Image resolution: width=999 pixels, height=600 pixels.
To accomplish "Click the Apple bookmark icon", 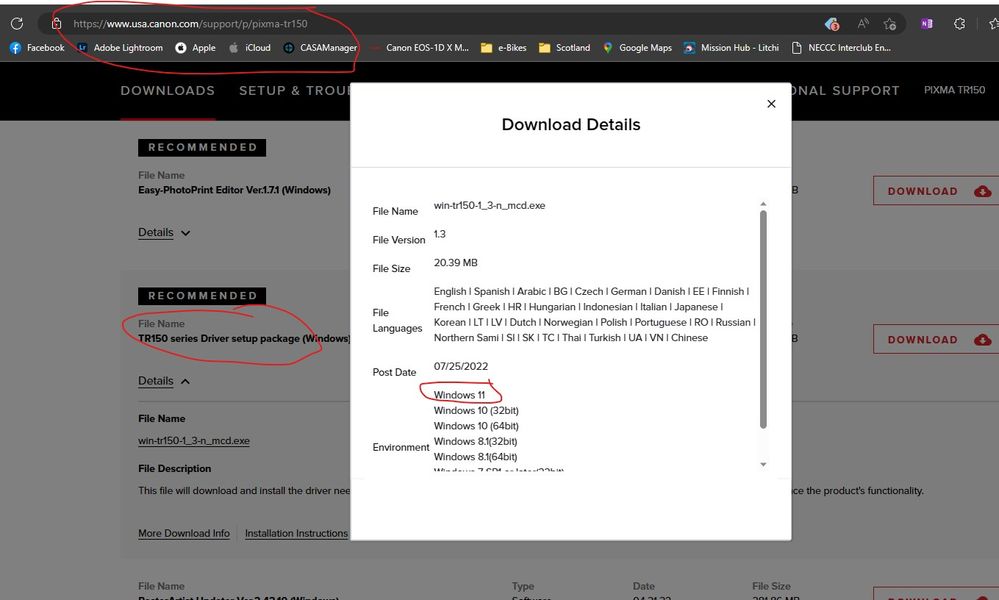I will [x=181, y=46].
